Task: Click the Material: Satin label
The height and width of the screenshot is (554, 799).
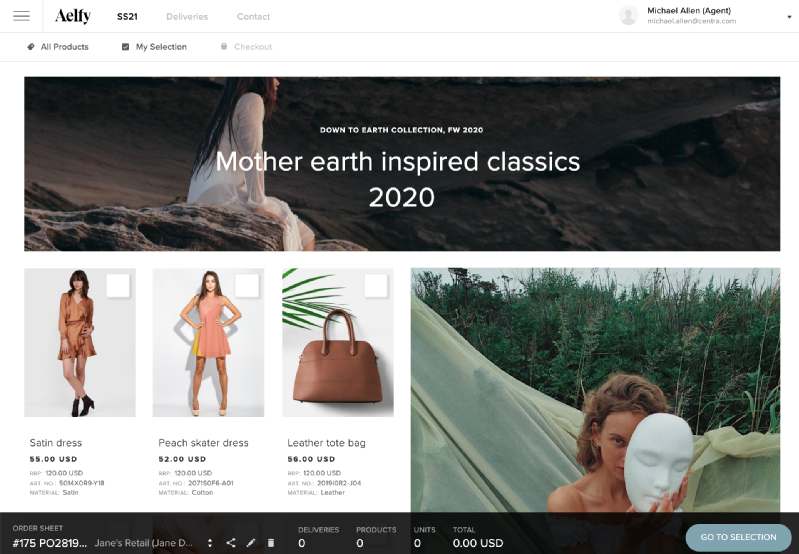Action: coord(54,493)
